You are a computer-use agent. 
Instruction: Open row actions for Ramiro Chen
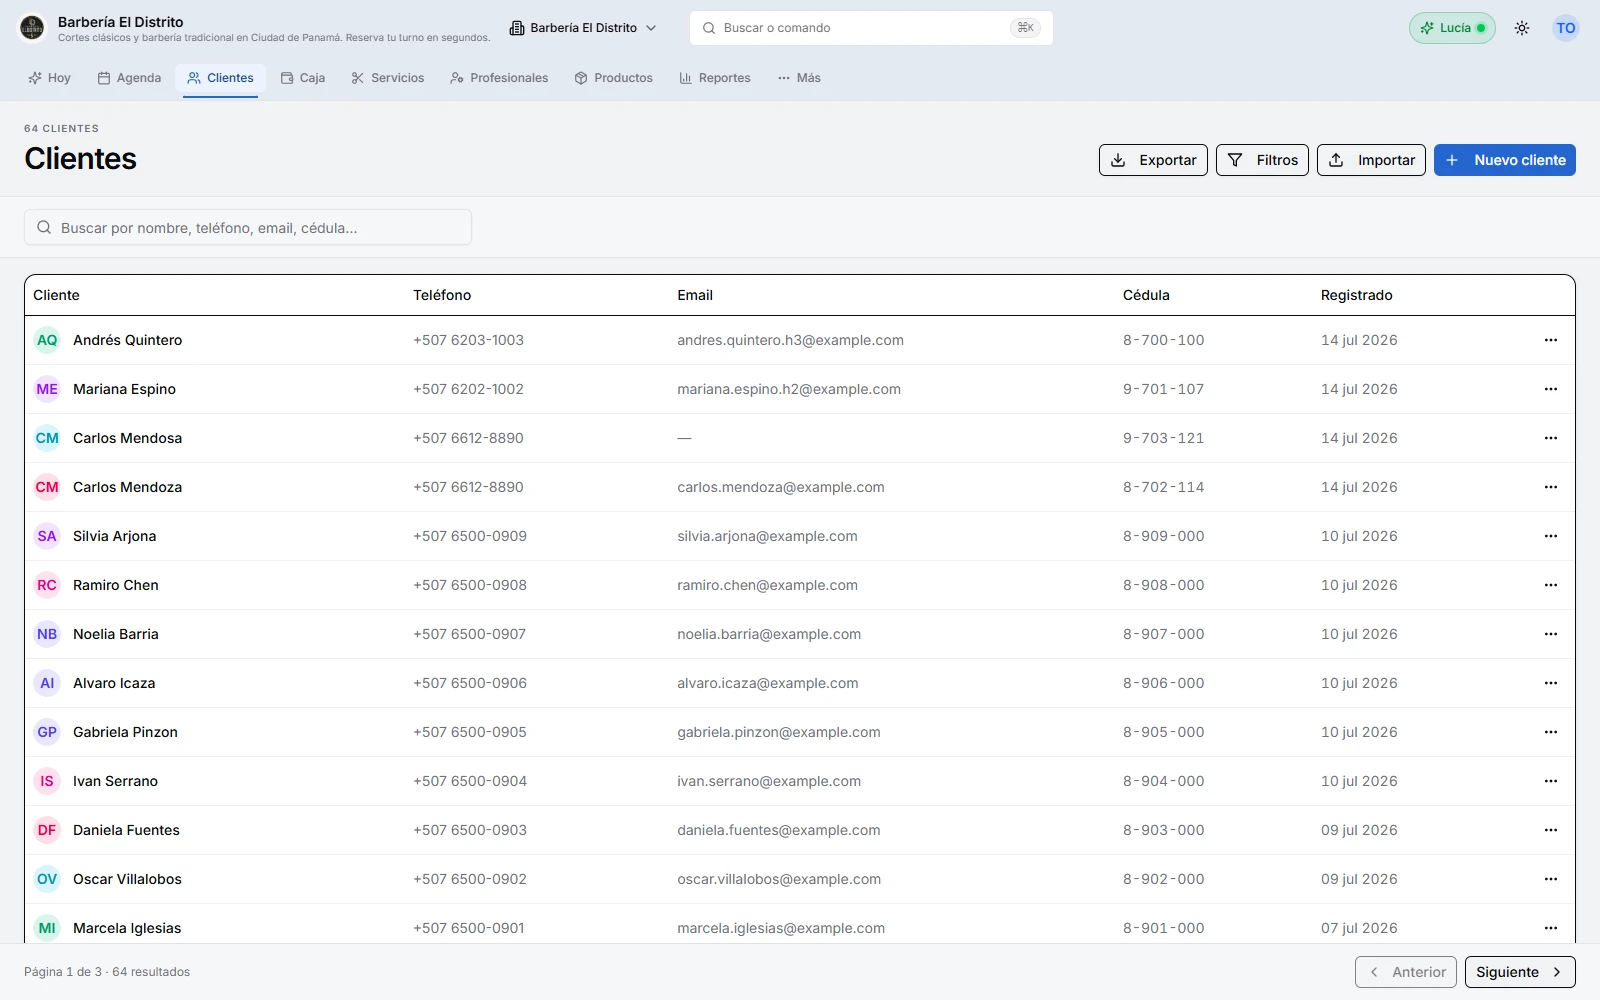click(1551, 585)
